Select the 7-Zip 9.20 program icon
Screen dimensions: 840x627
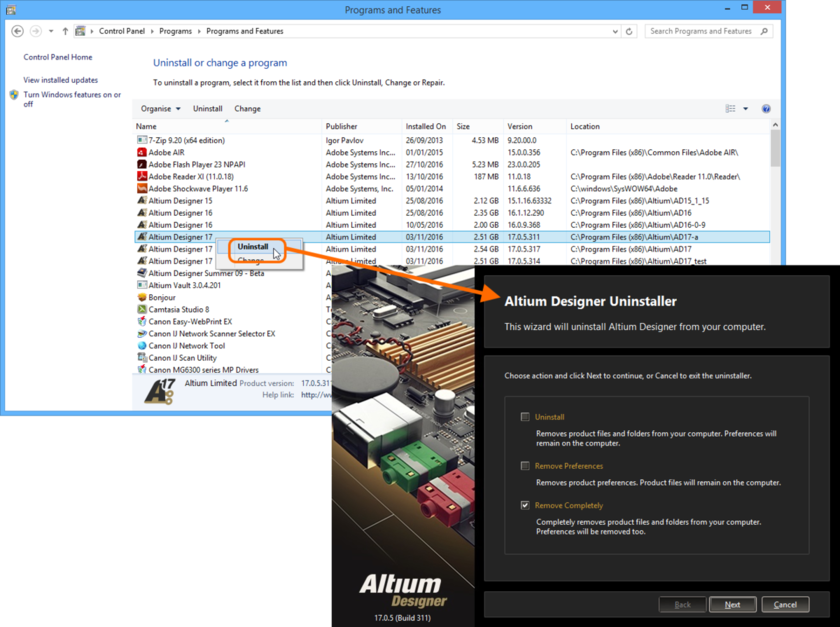[144, 140]
